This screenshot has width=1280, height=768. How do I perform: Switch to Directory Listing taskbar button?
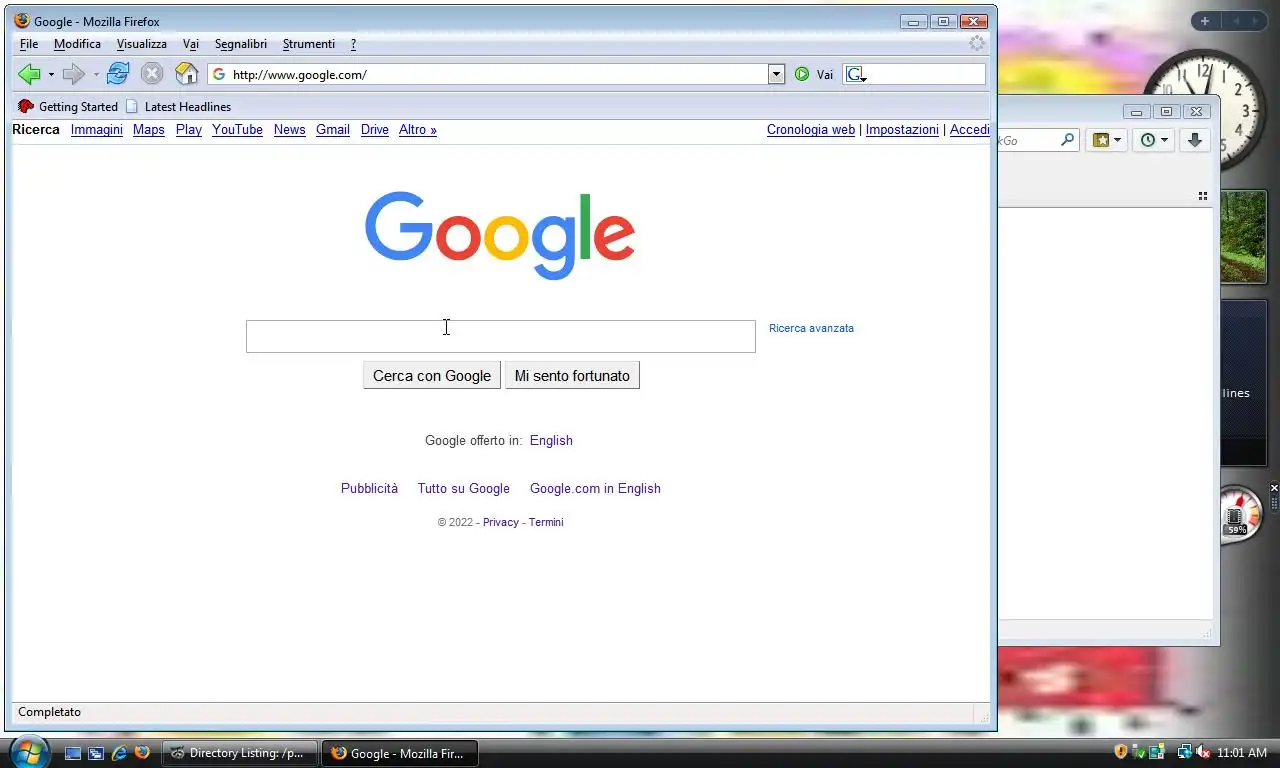240,753
